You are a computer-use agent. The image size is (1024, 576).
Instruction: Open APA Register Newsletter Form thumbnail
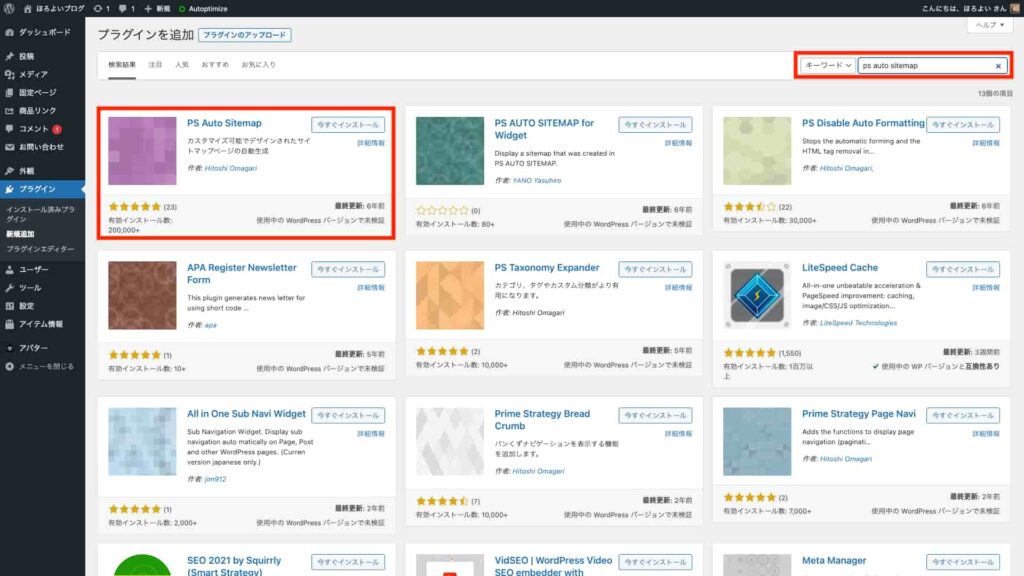pyautogui.click(x=142, y=295)
